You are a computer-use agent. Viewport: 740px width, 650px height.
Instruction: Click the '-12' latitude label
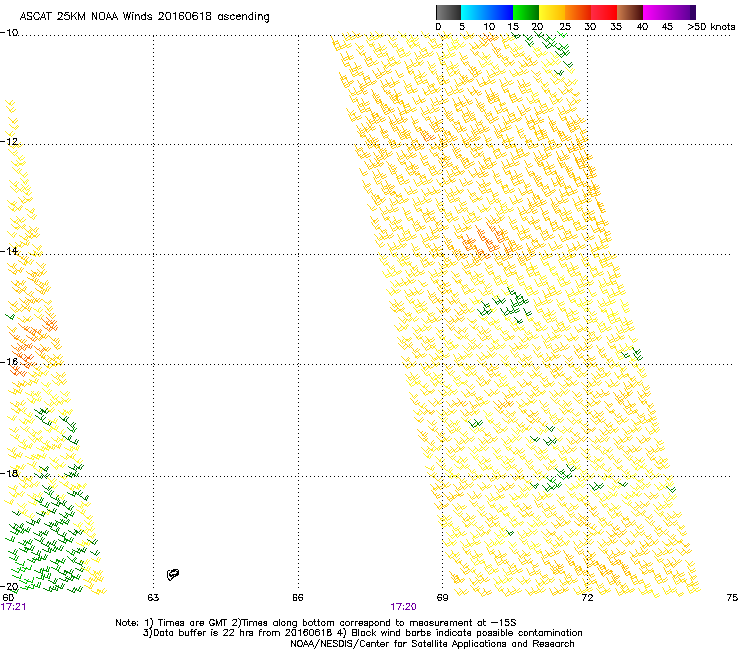pyautogui.click(x=9, y=142)
